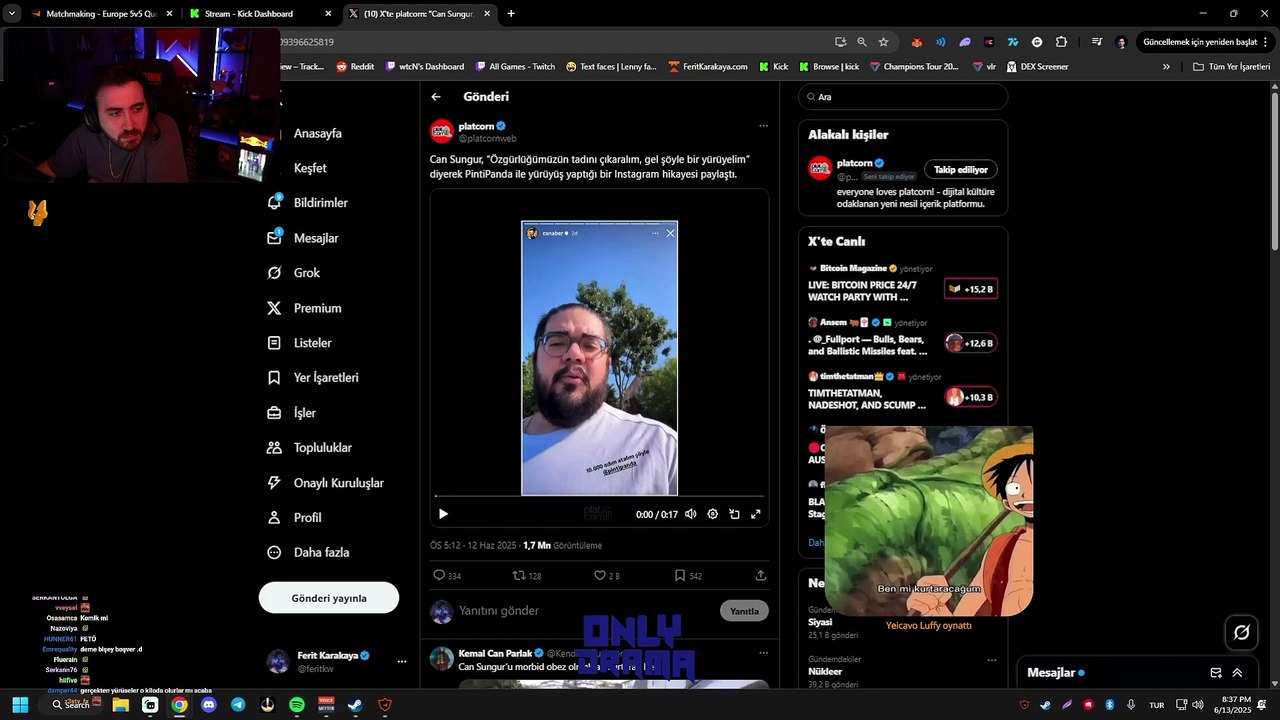Open the Tüm Yer İşaretleri folder
Viewport: 1280px width, 720px height.
1231,67
